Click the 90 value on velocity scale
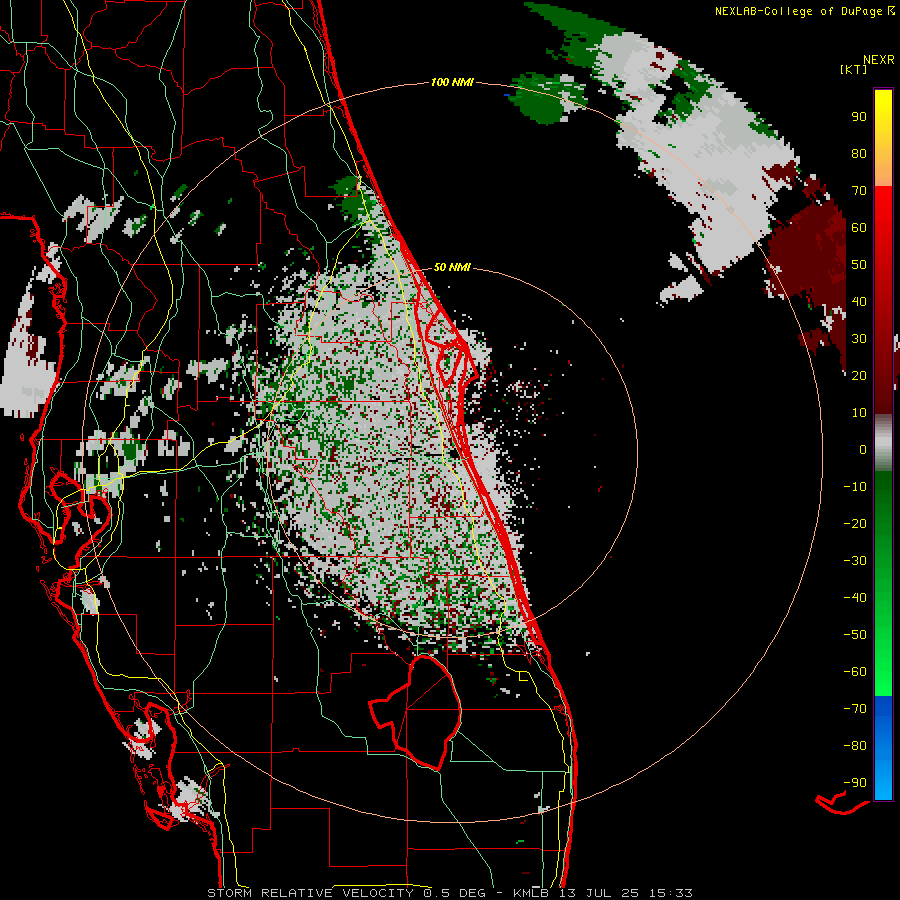900x900 pixels. point(859,117)
